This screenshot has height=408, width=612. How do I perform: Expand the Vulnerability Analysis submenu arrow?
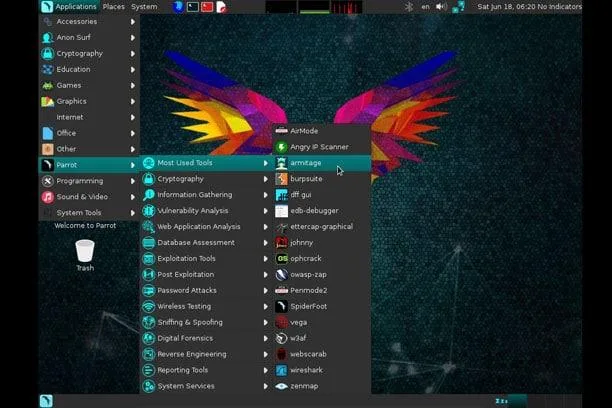(x=265, y=211)
